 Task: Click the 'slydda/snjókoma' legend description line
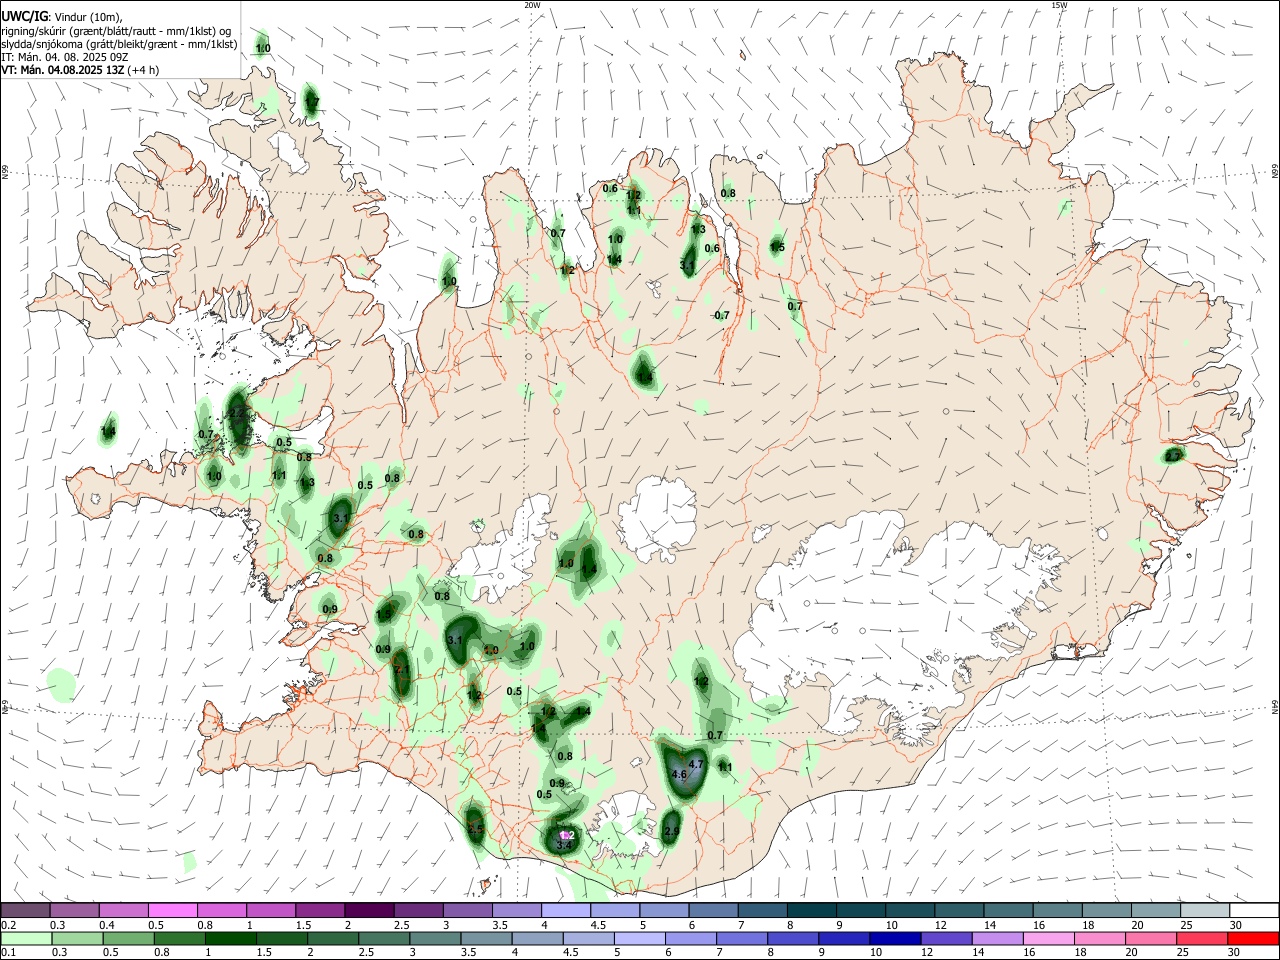tap(119, 44)
